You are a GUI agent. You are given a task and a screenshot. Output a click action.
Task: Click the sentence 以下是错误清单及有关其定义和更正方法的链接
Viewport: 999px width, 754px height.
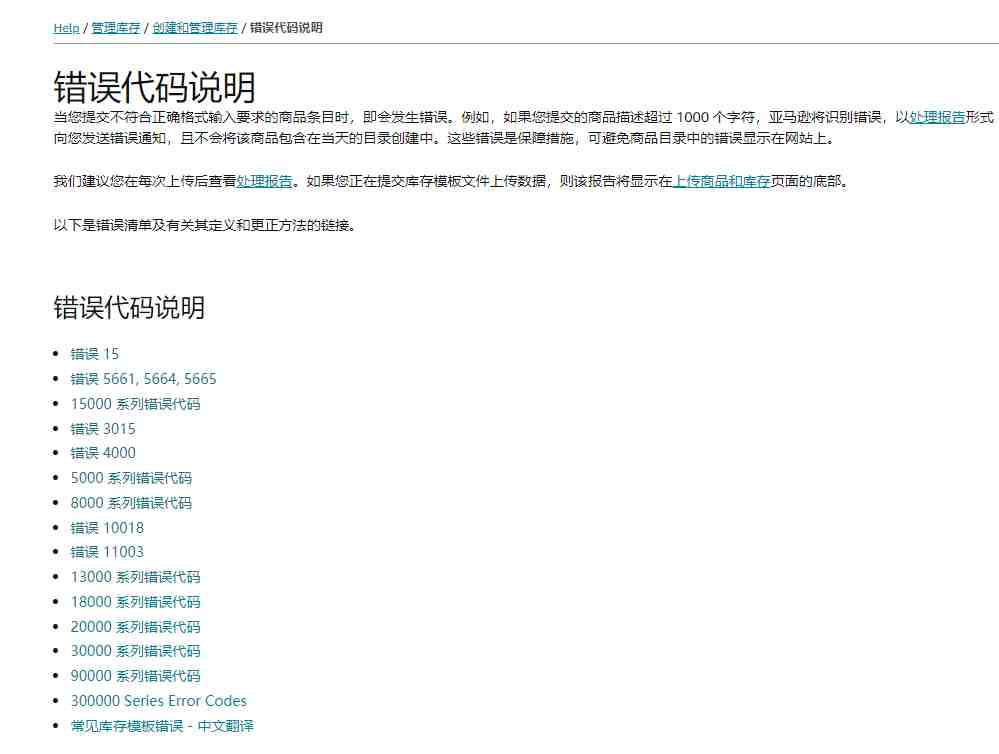coord(204,225)
